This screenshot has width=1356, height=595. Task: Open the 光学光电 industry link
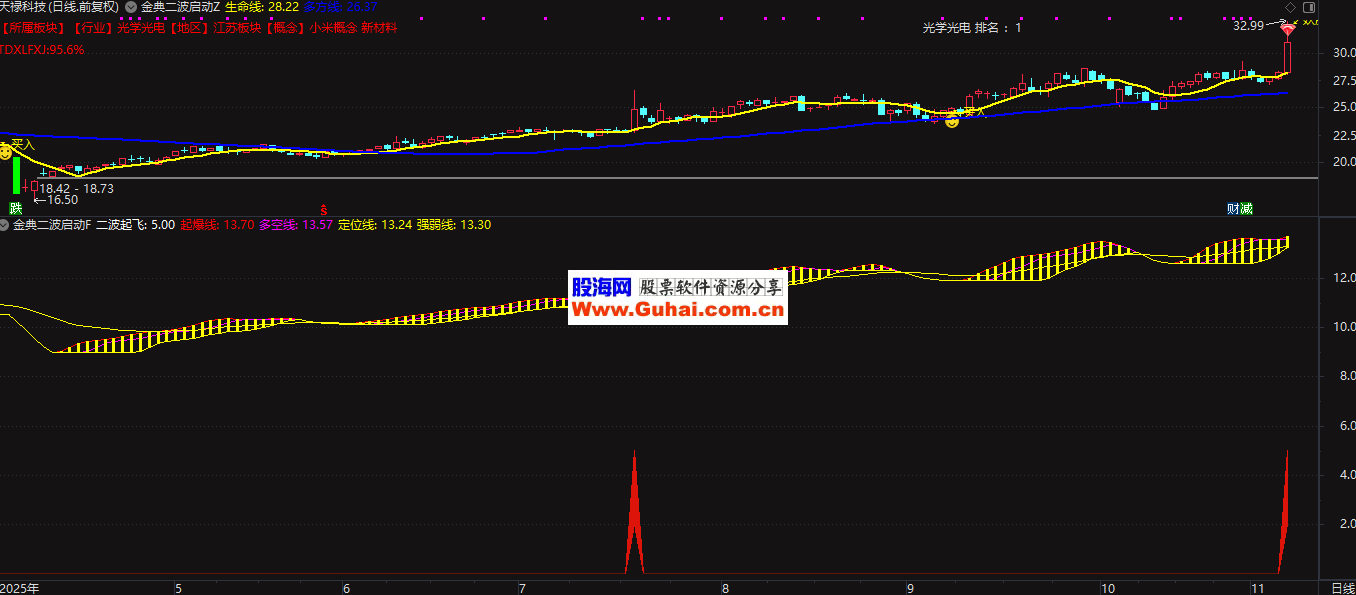coord(140,28)
